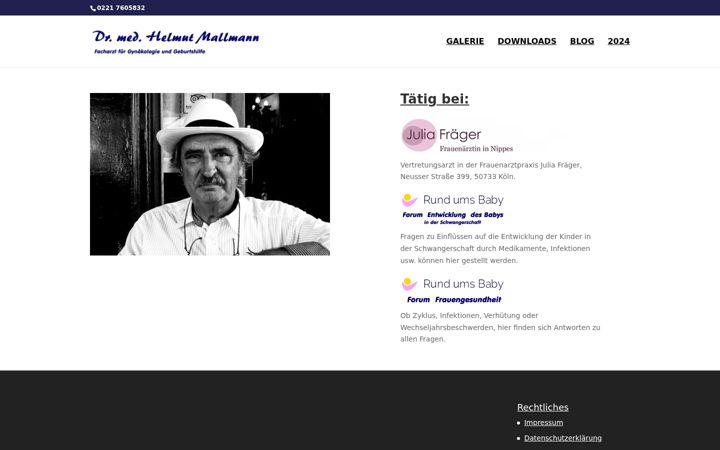Open the DOWNLOADS menu item
The height and width of the screenshot is (450, 720).
pos(527,41)
